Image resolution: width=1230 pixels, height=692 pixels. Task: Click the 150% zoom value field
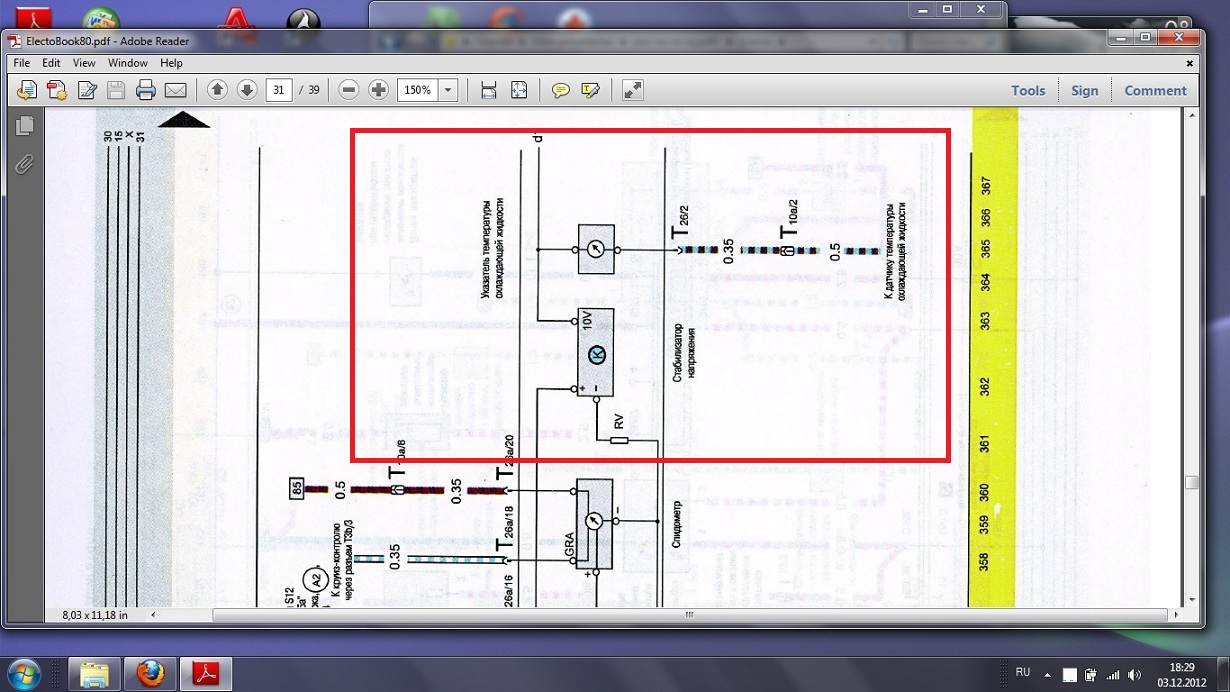point(418,90)
